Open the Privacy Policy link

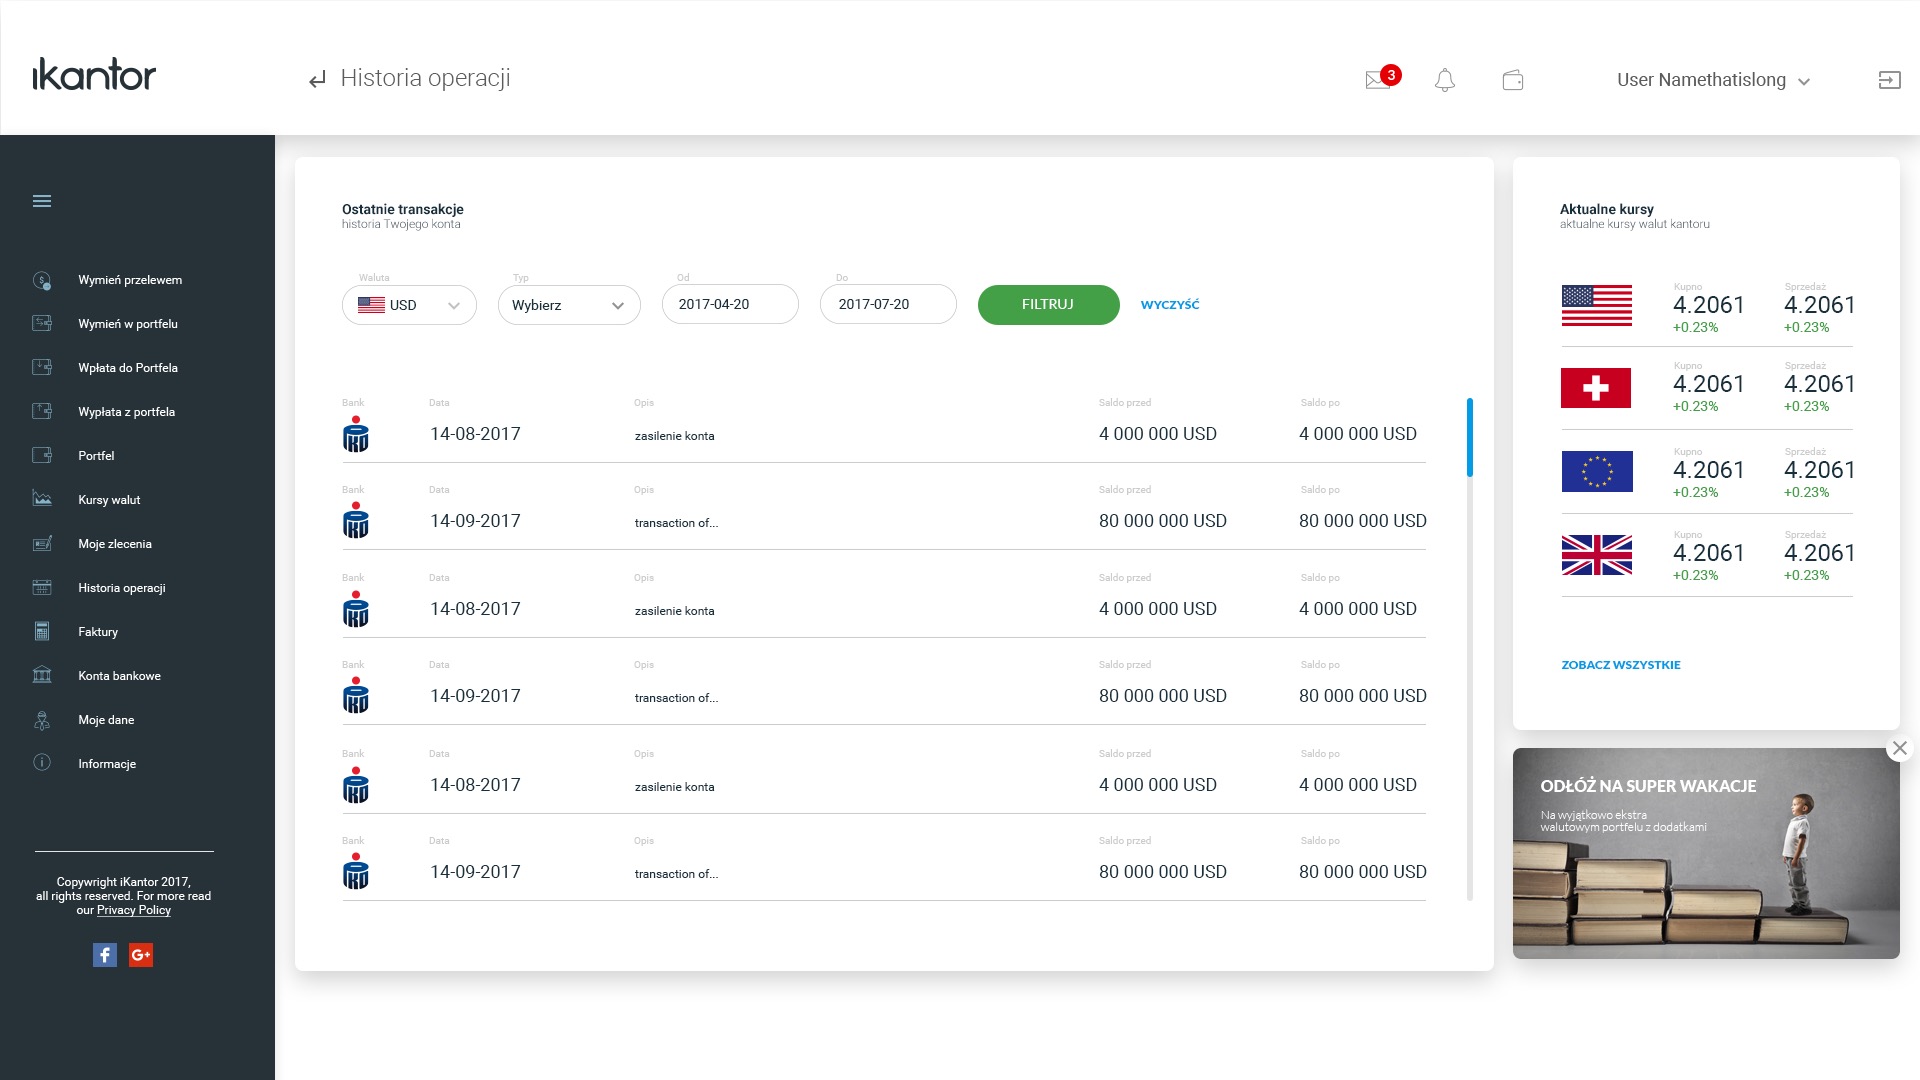[x=134, y=910]
